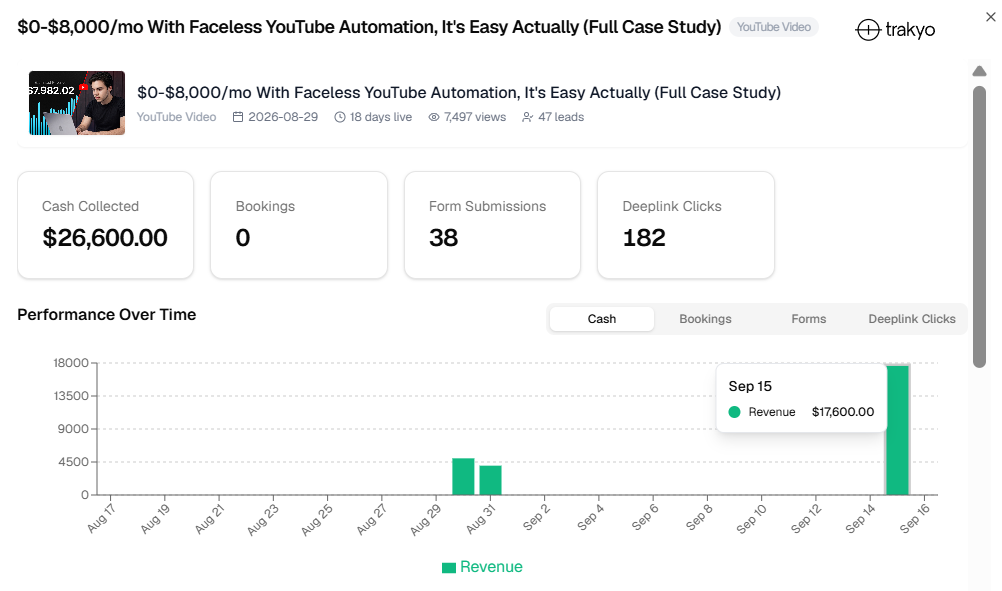Viewport: 1002px width, 591px height.
Task: Click the '18 days live' text
Action: [x=381, y=117]
